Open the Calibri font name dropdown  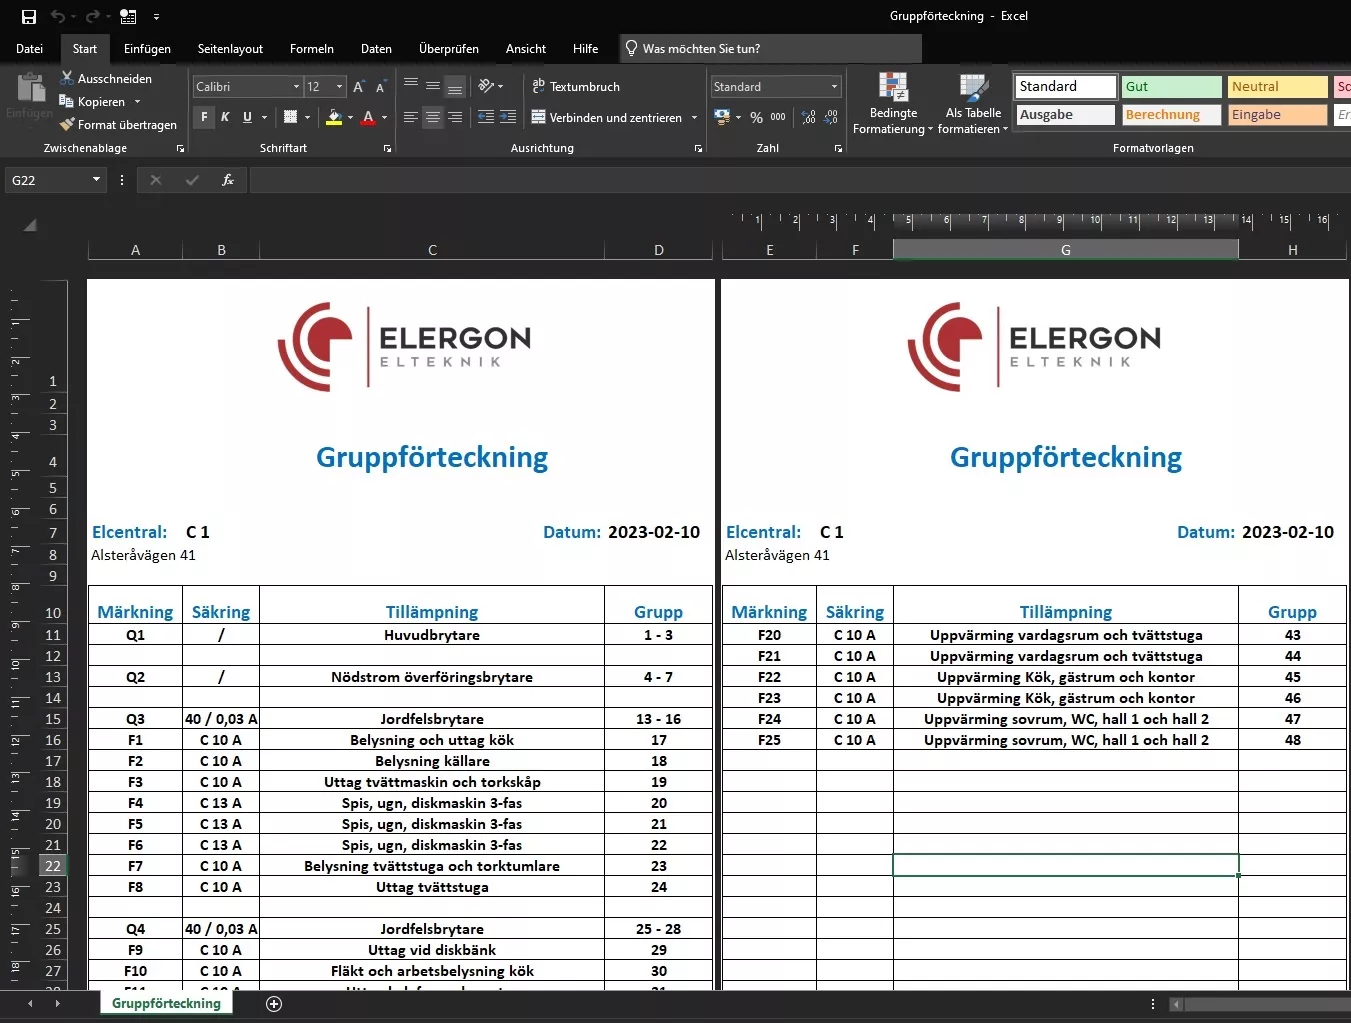point(296,87)
